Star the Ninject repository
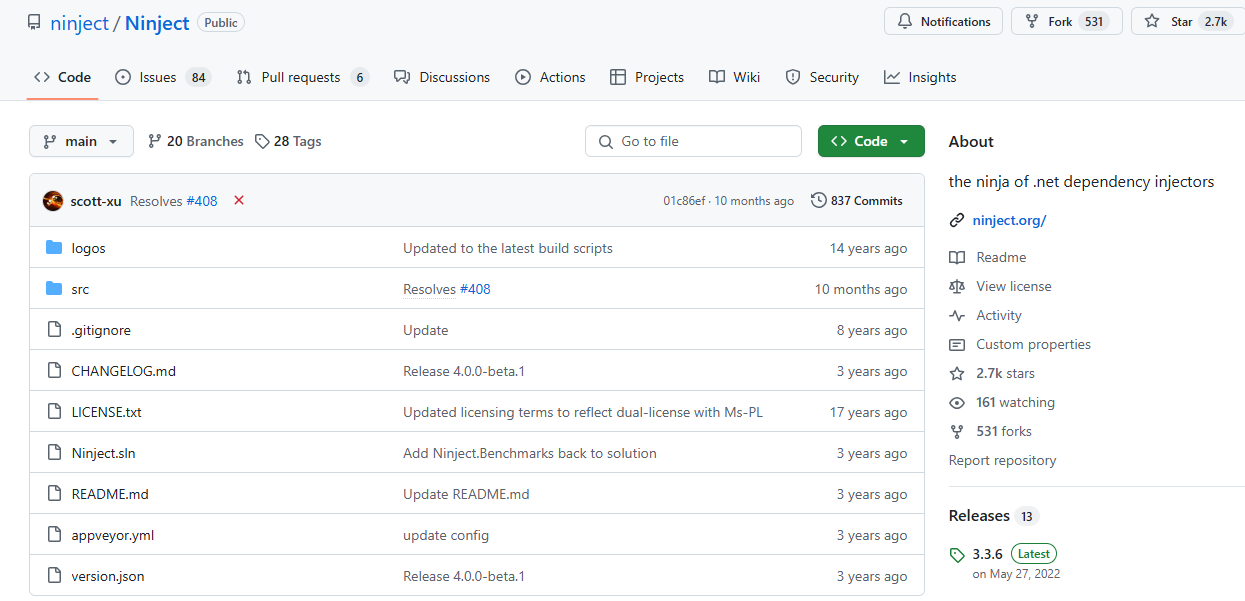This screenshot has width=1245, height=601. click(x=1186, y=22)
